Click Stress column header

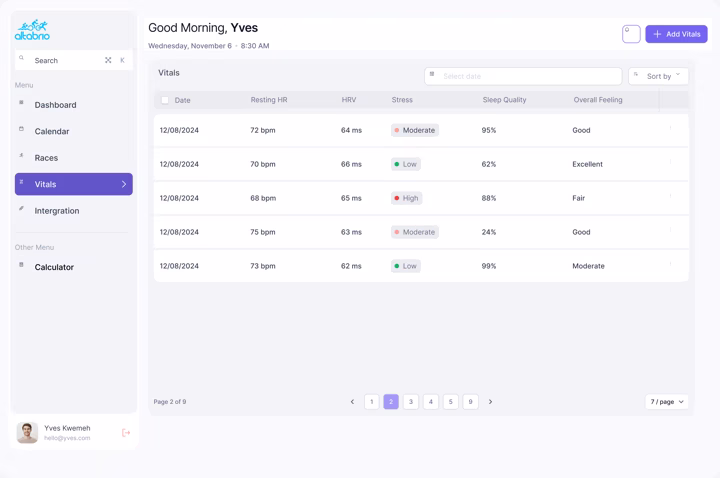point(402,100)
